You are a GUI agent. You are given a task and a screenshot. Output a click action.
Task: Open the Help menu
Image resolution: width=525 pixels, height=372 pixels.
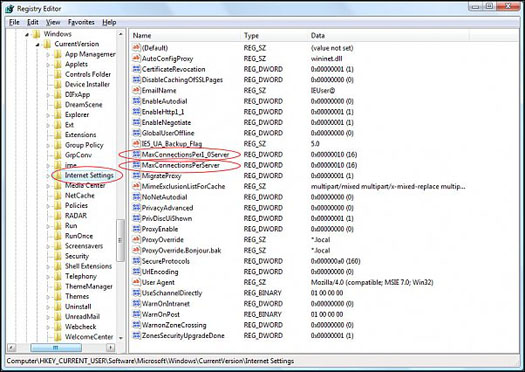pos(109,22)
